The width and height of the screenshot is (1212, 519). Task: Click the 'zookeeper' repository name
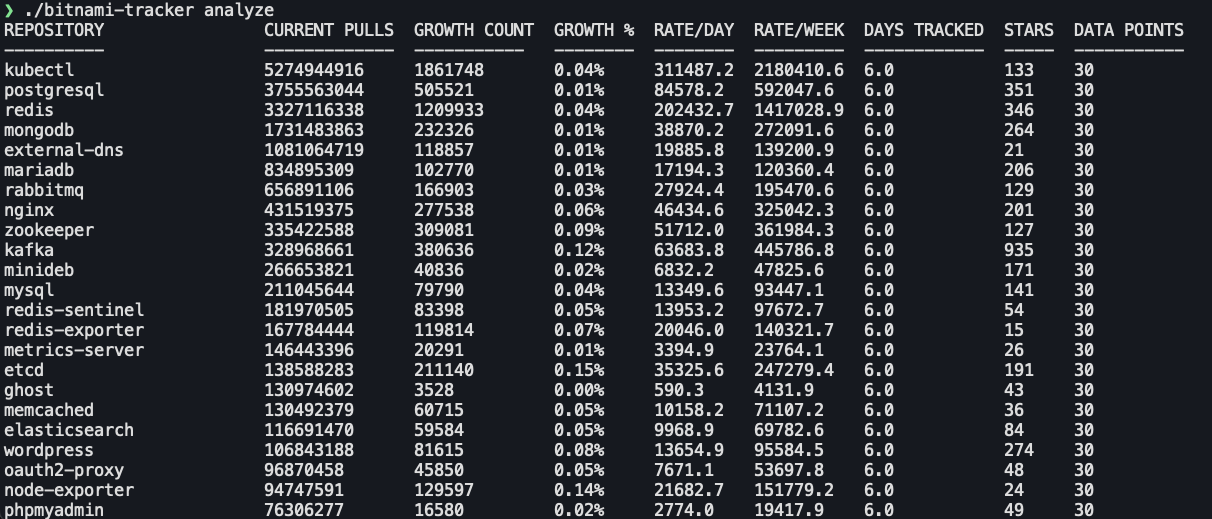click(49, 230)
